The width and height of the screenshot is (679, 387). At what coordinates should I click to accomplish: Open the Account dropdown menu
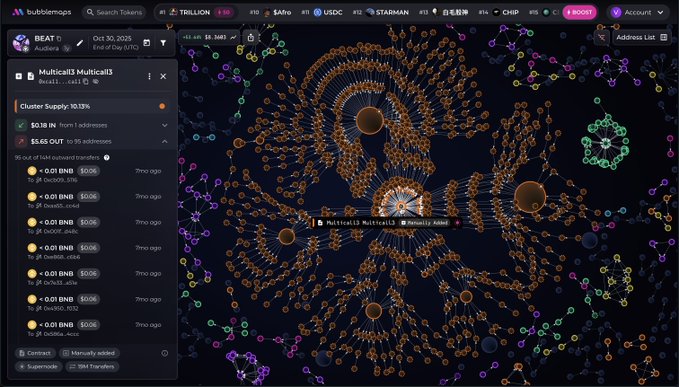(x=637, y=12)
